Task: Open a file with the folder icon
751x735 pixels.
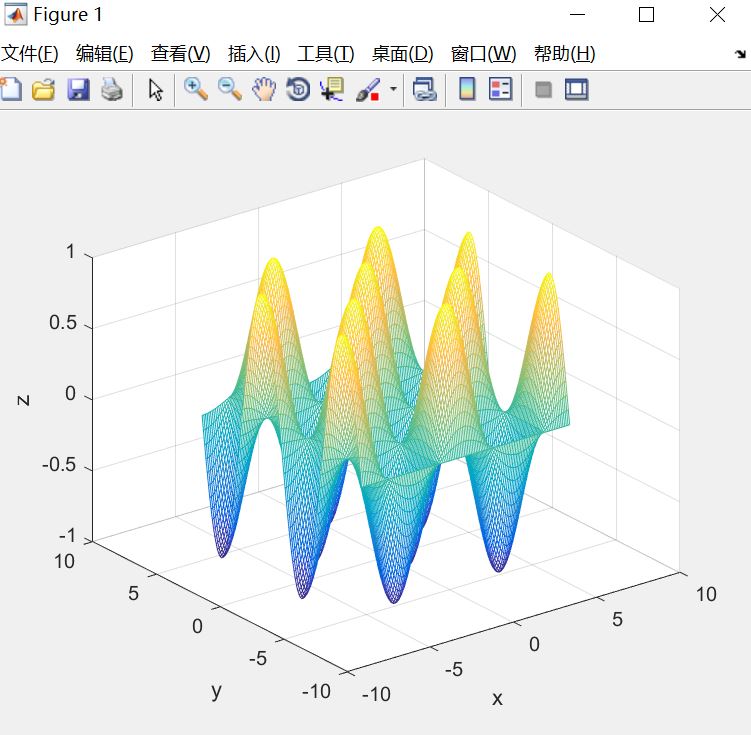Action: pos(43,90)
